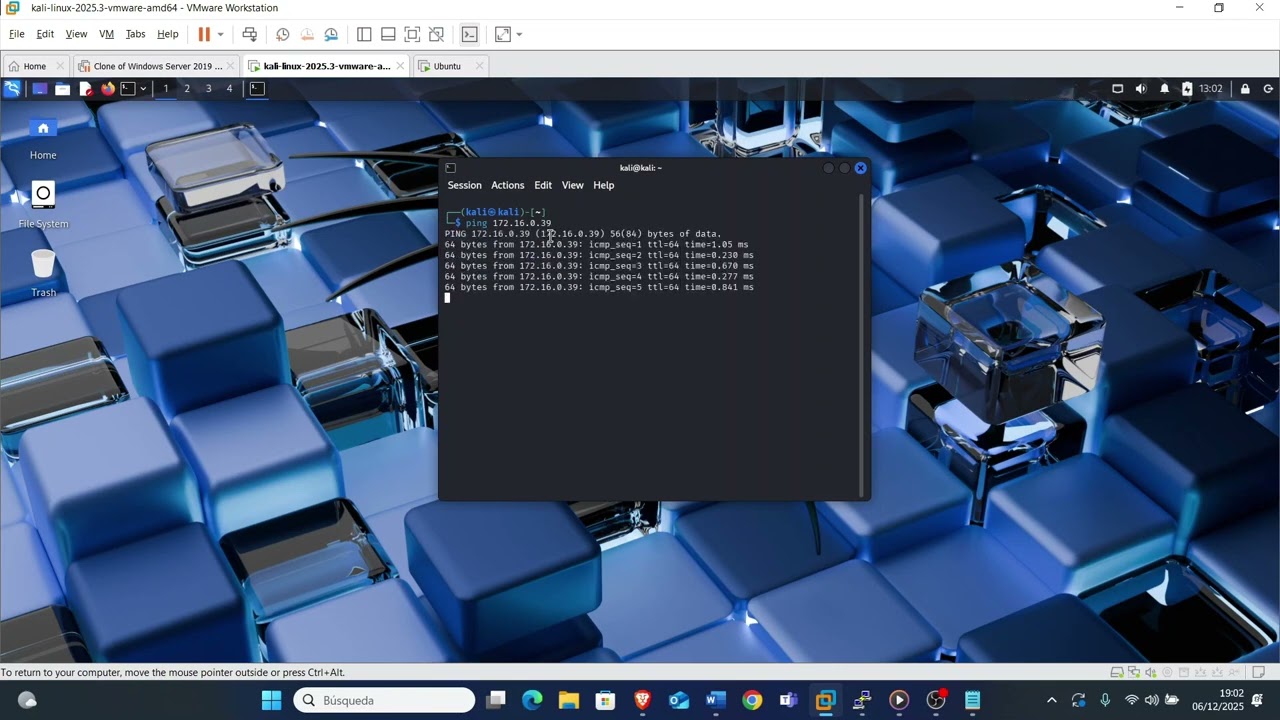
Task: Suspend the VM with the pause button
Action: click(204, 34)
